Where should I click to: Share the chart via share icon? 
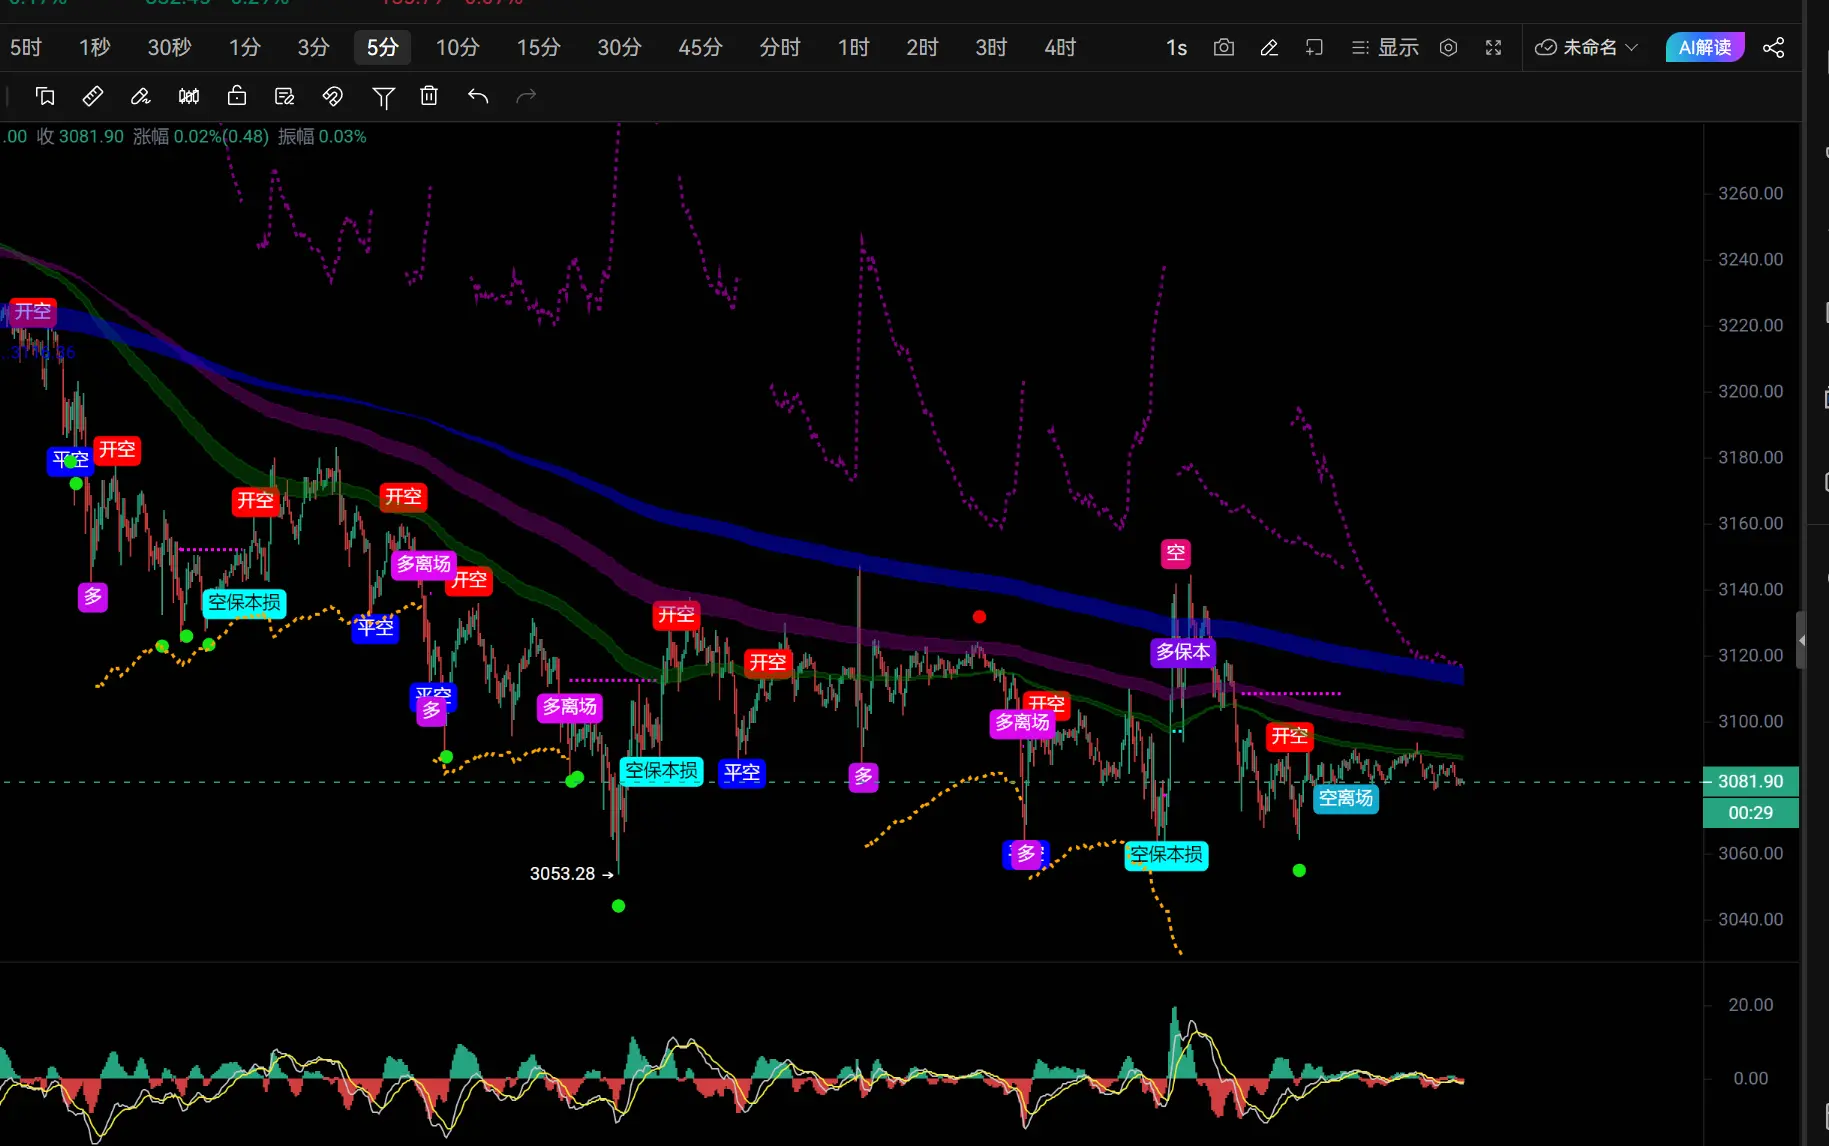pyautogui.click(x=1773, y=48)
